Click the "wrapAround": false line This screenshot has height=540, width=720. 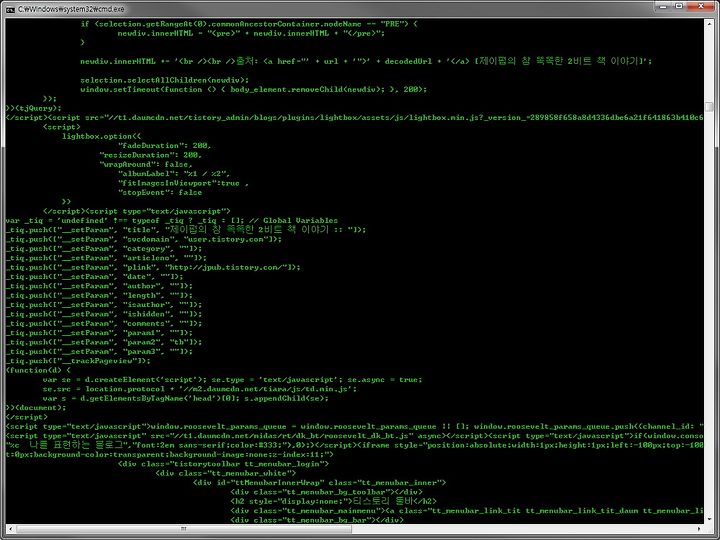coord(146,164)
